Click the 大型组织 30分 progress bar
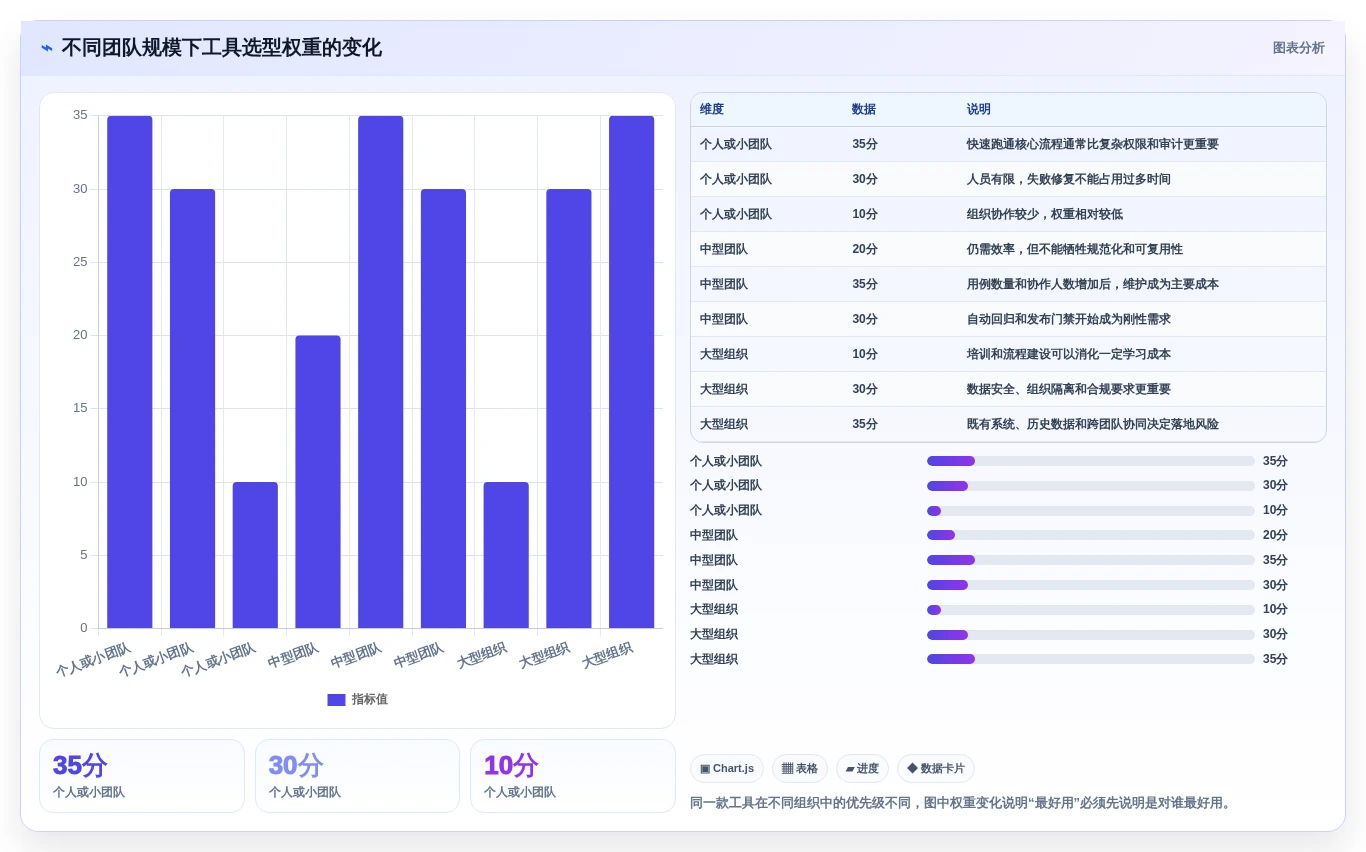The width and height of the screenshot is (1366, 852). (1090, 635)
